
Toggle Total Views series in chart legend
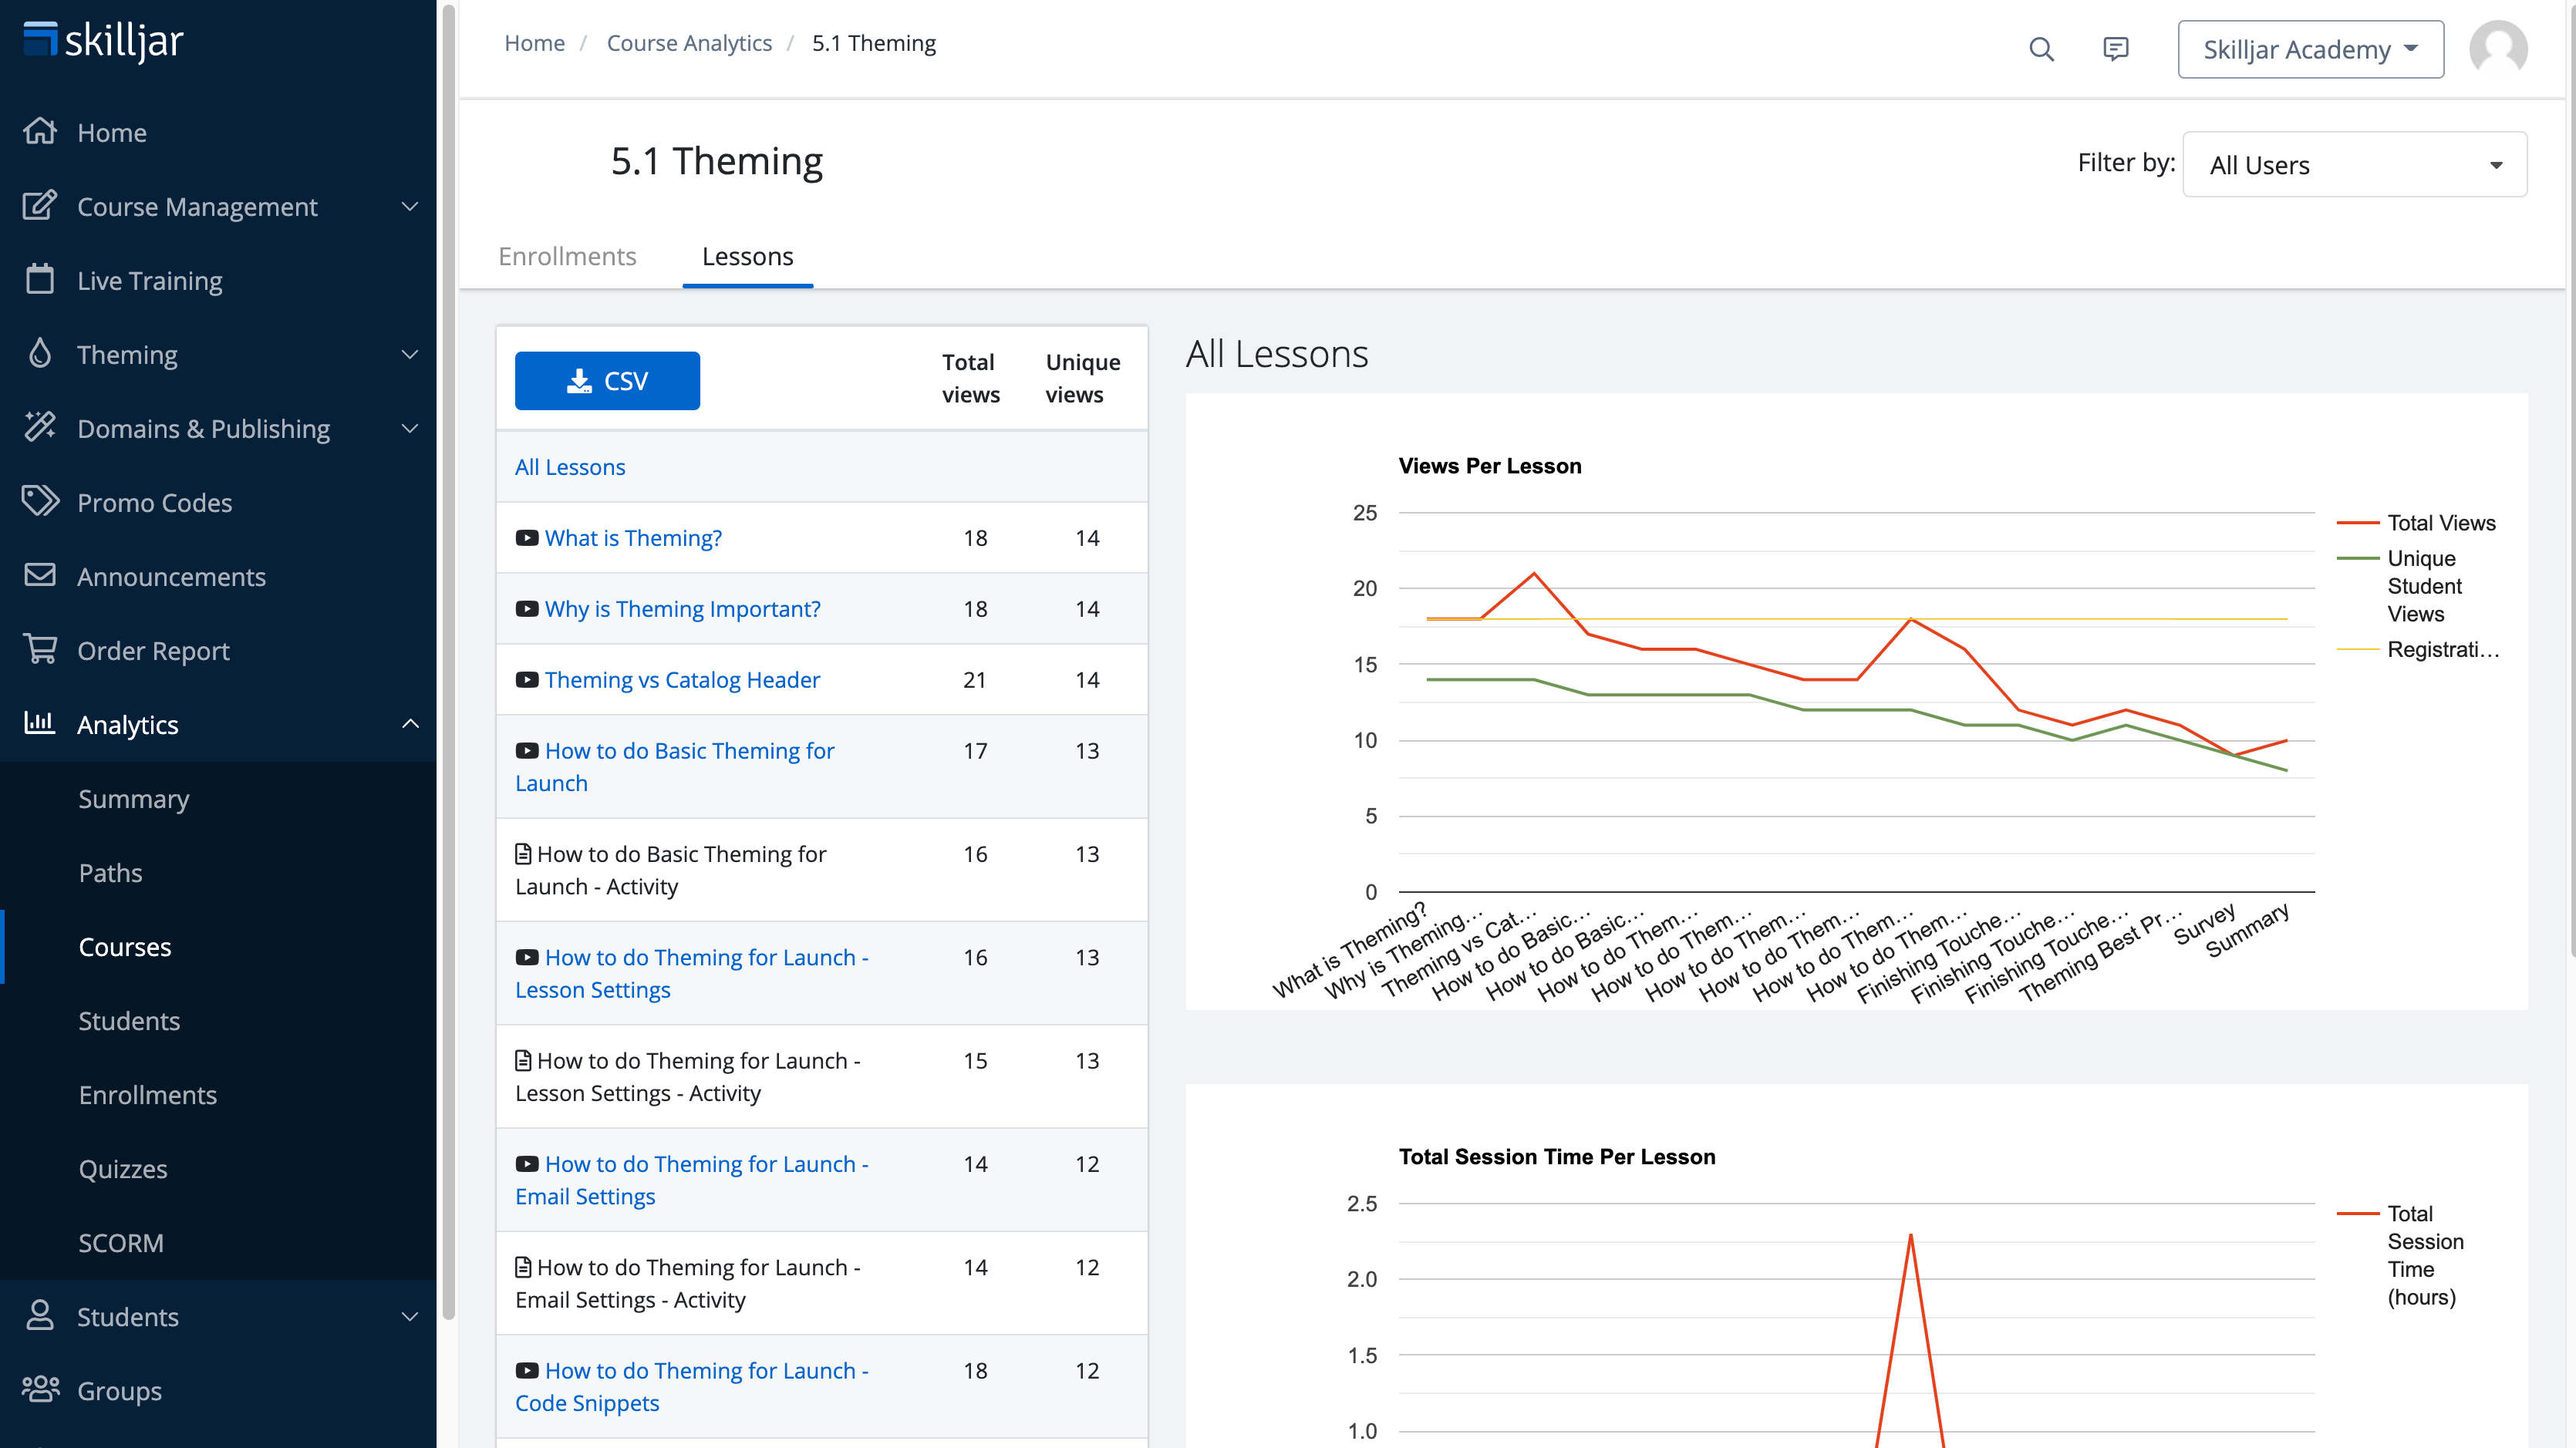tap(2440, 523)
